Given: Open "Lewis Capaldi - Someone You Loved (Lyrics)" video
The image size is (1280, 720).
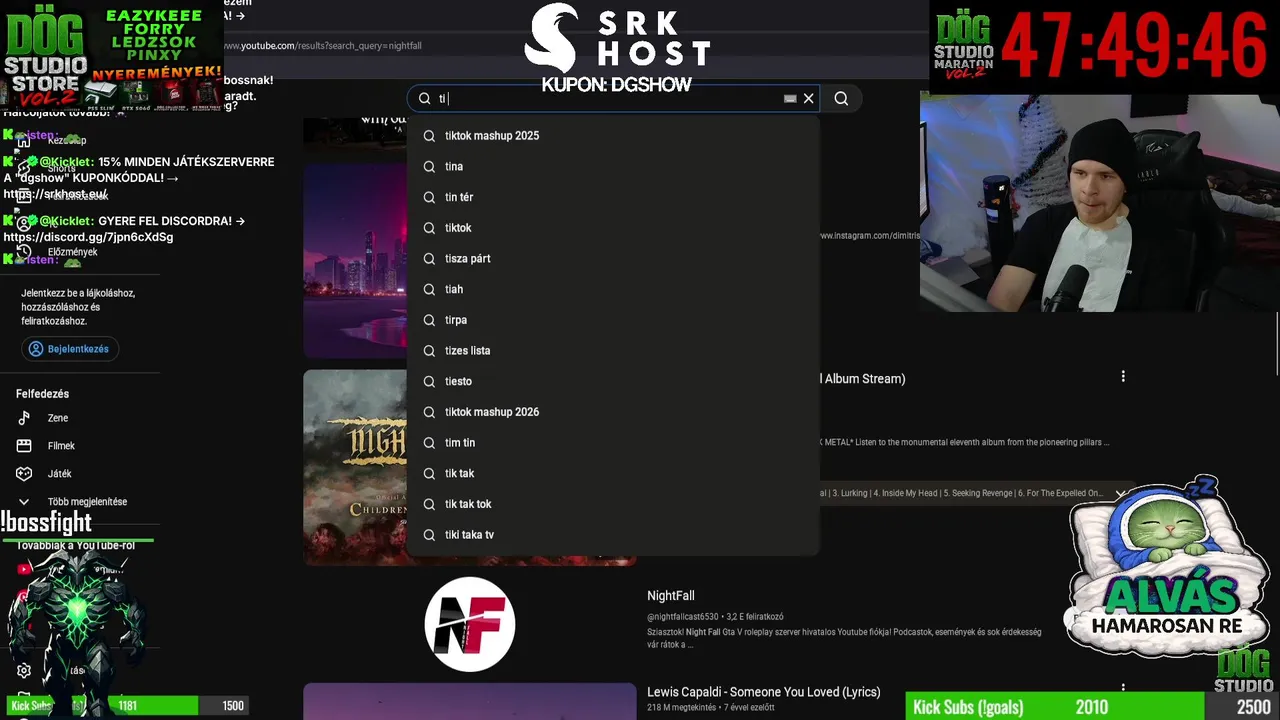Looking at the screenshot, I should (764, 692).
